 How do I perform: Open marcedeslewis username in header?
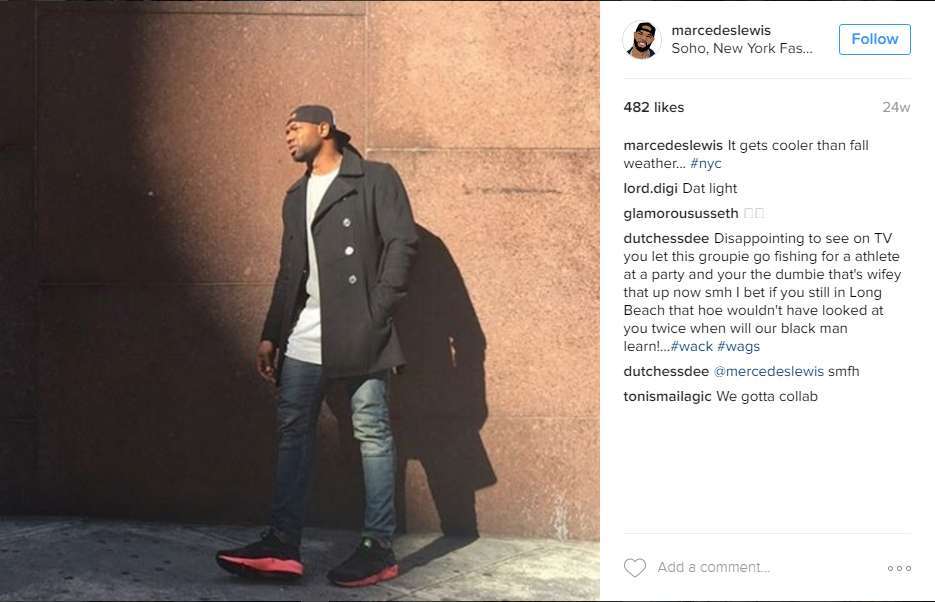[721, 30]
